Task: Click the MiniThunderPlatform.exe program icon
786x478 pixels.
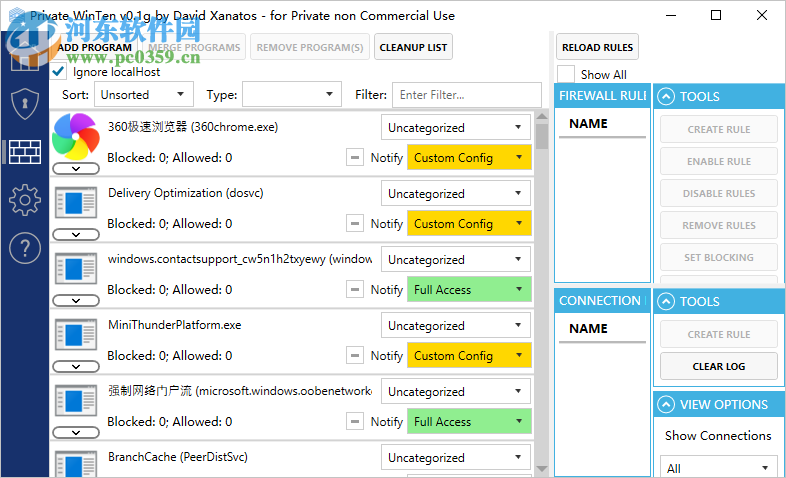Action: tap(76, 335)
